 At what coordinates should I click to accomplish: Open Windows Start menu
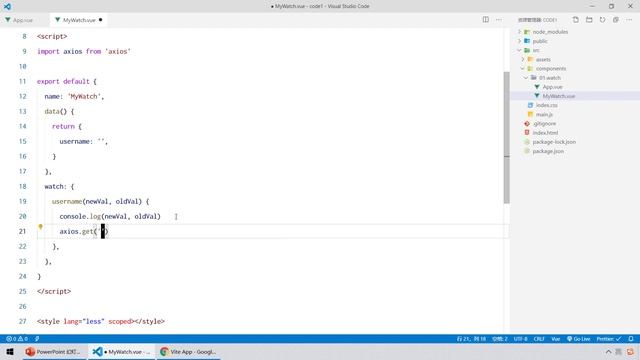tap(10, 351)
